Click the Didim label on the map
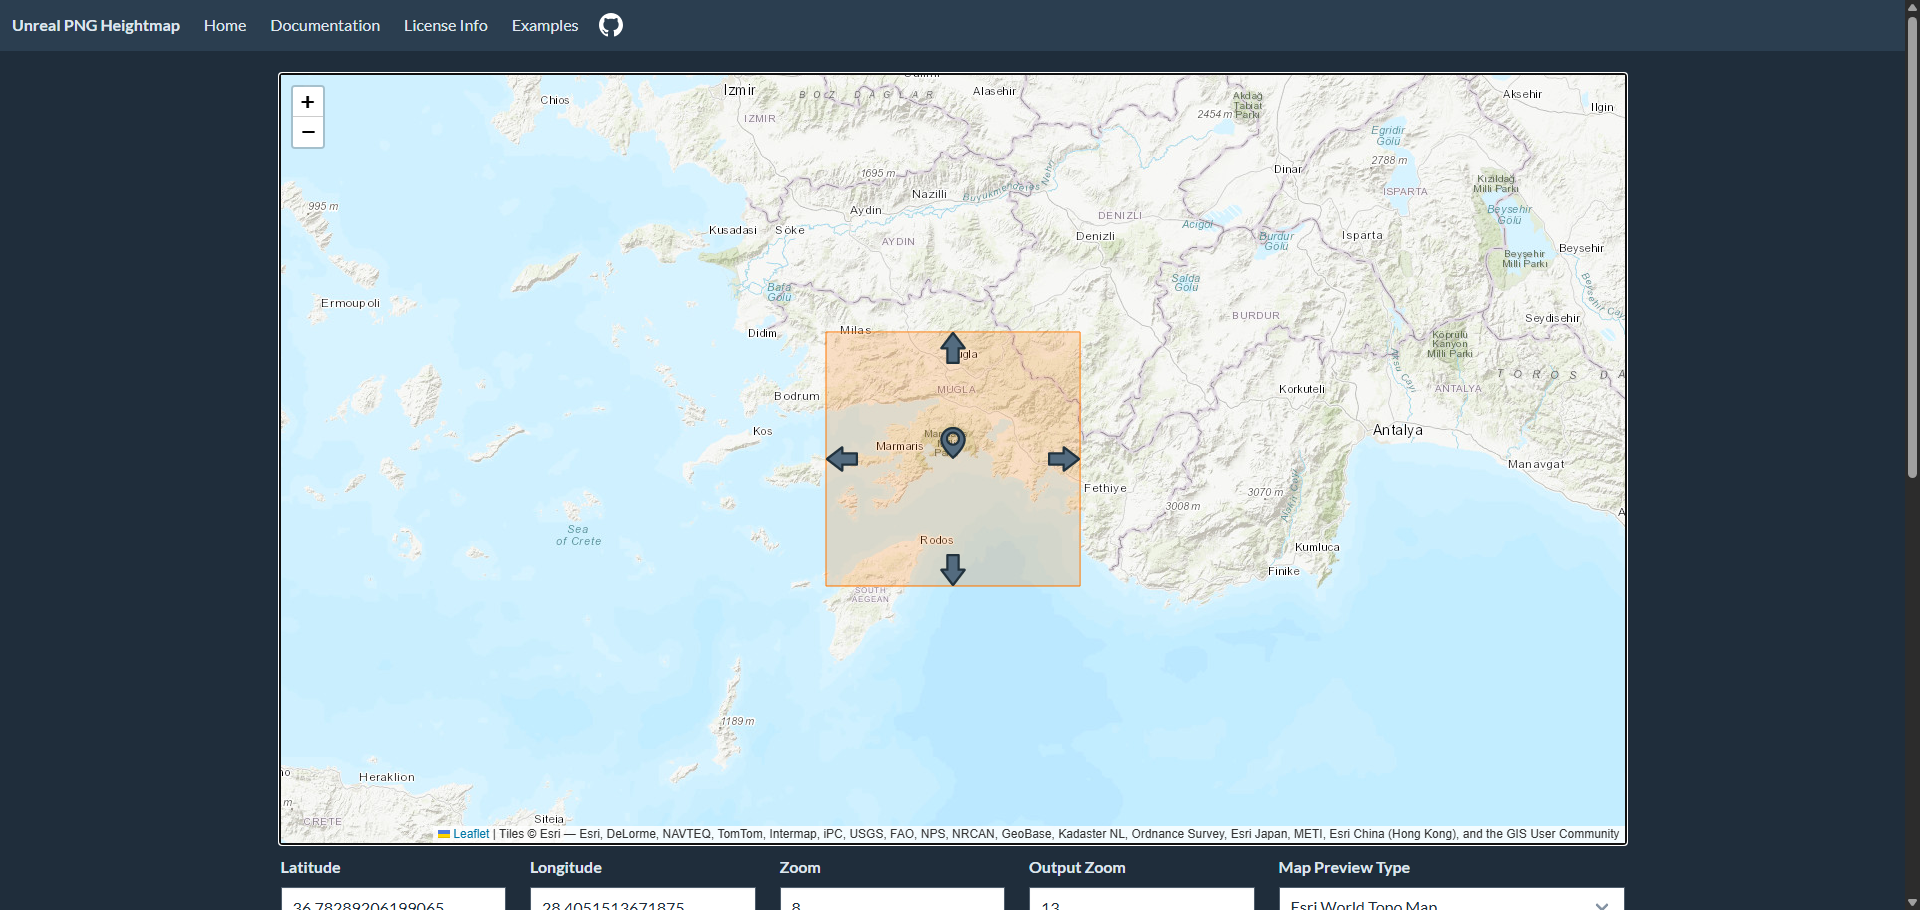This screenshot has width=1920, height=910. click(762, 333)
